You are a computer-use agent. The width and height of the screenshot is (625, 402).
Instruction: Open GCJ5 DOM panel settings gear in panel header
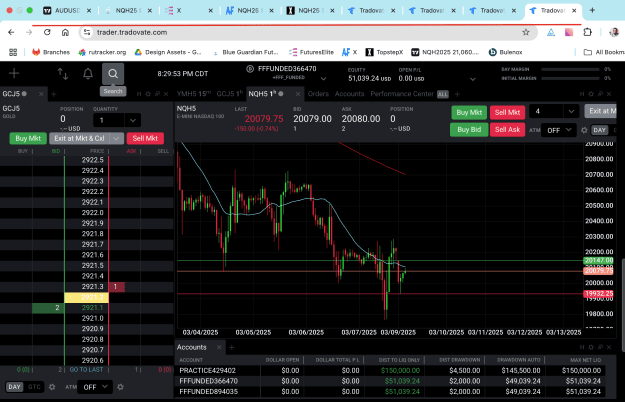148,94
